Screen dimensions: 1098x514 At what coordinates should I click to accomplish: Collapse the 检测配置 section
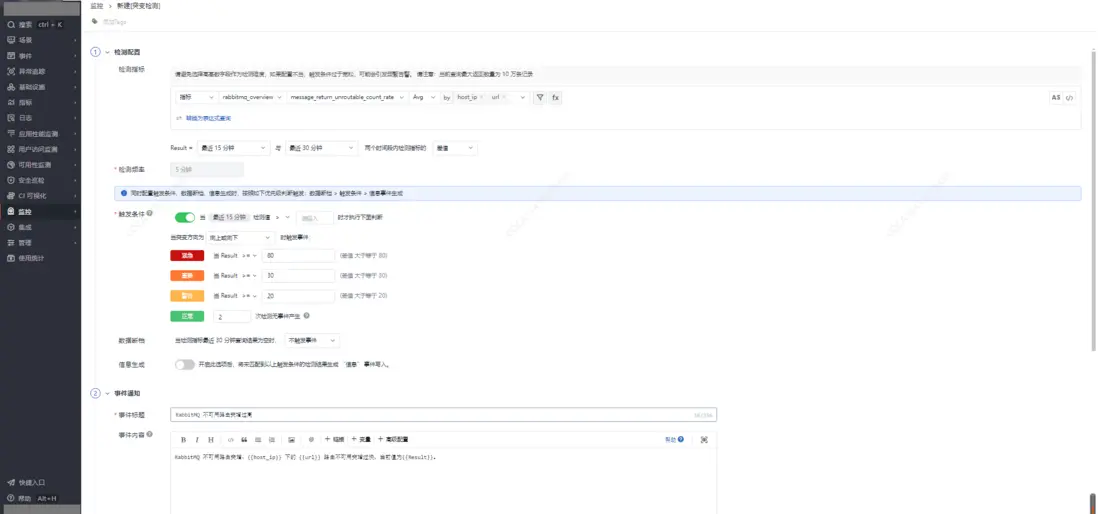click(107, 52)
